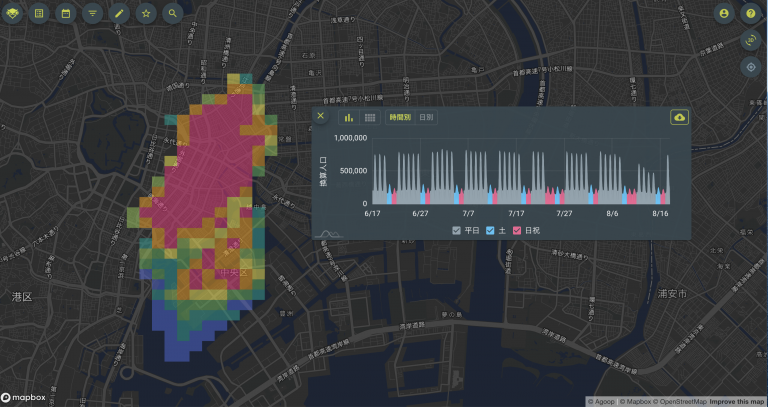Open the calendar date picker icon

(x=66, y=14)
